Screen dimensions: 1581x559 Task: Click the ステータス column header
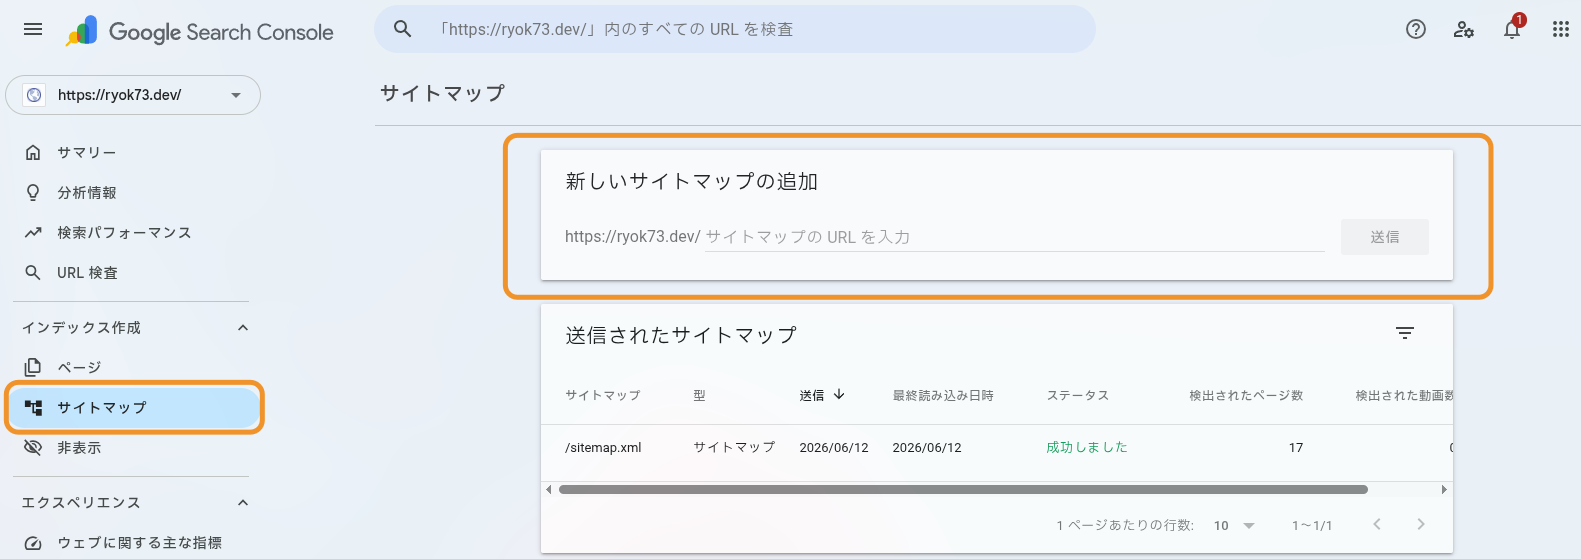1078,395
